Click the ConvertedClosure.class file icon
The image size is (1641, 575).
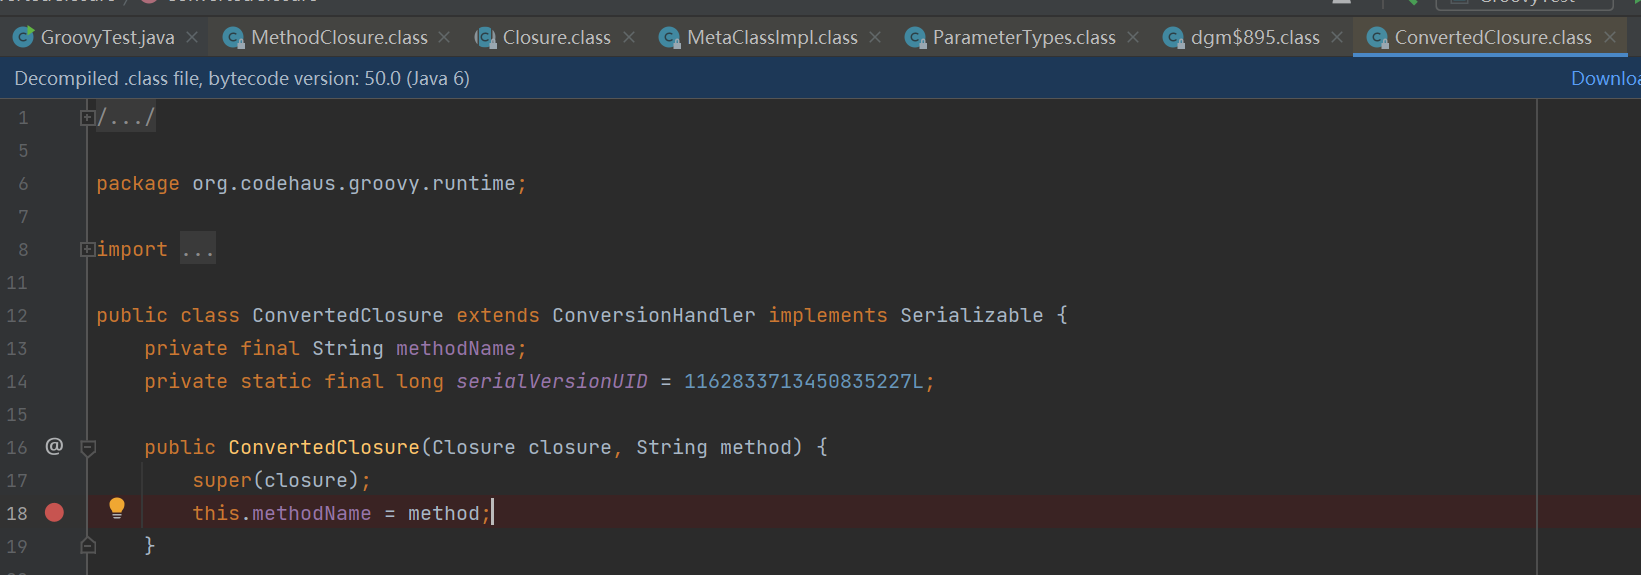pyautogui.click(x=1378, y=38)
